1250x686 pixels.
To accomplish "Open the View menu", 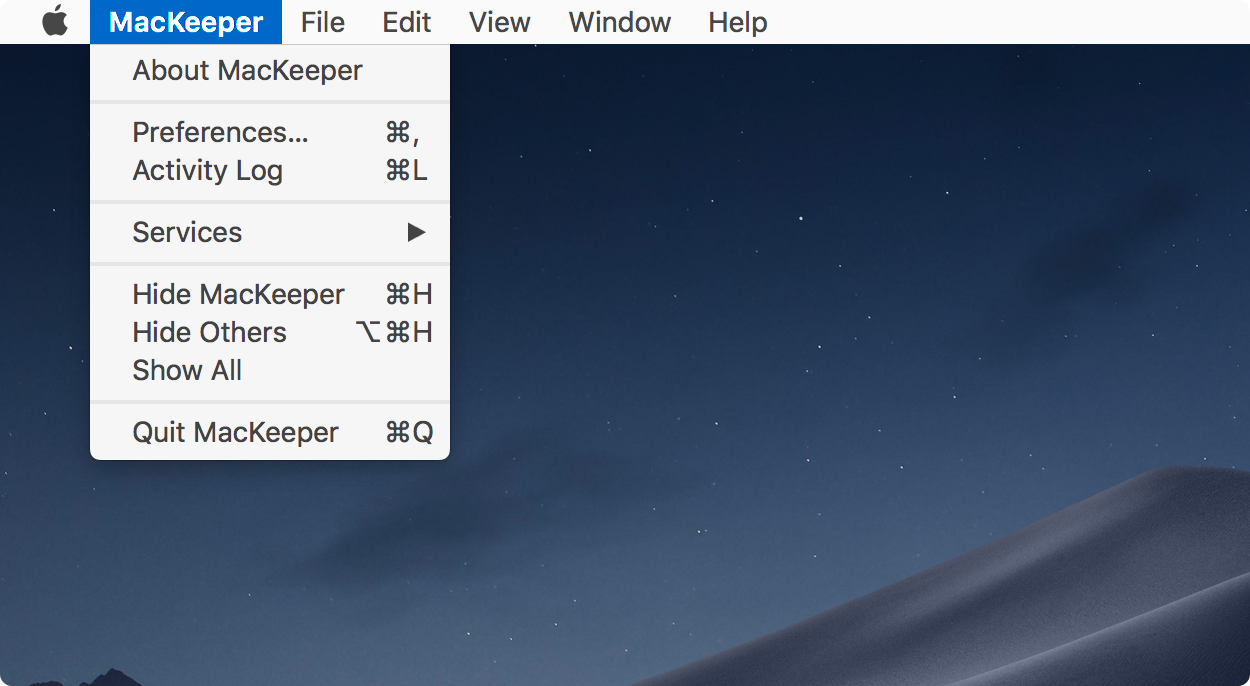I will [500, 21].
